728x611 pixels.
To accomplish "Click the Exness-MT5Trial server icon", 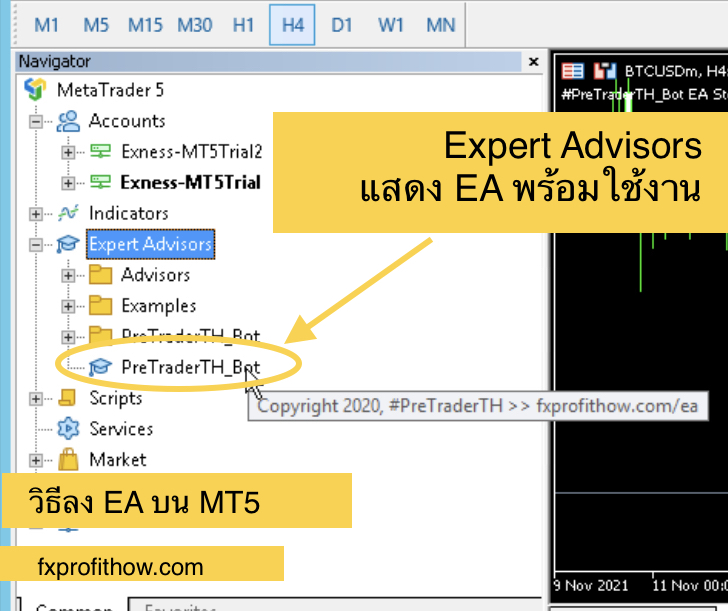I will (100, 182).
